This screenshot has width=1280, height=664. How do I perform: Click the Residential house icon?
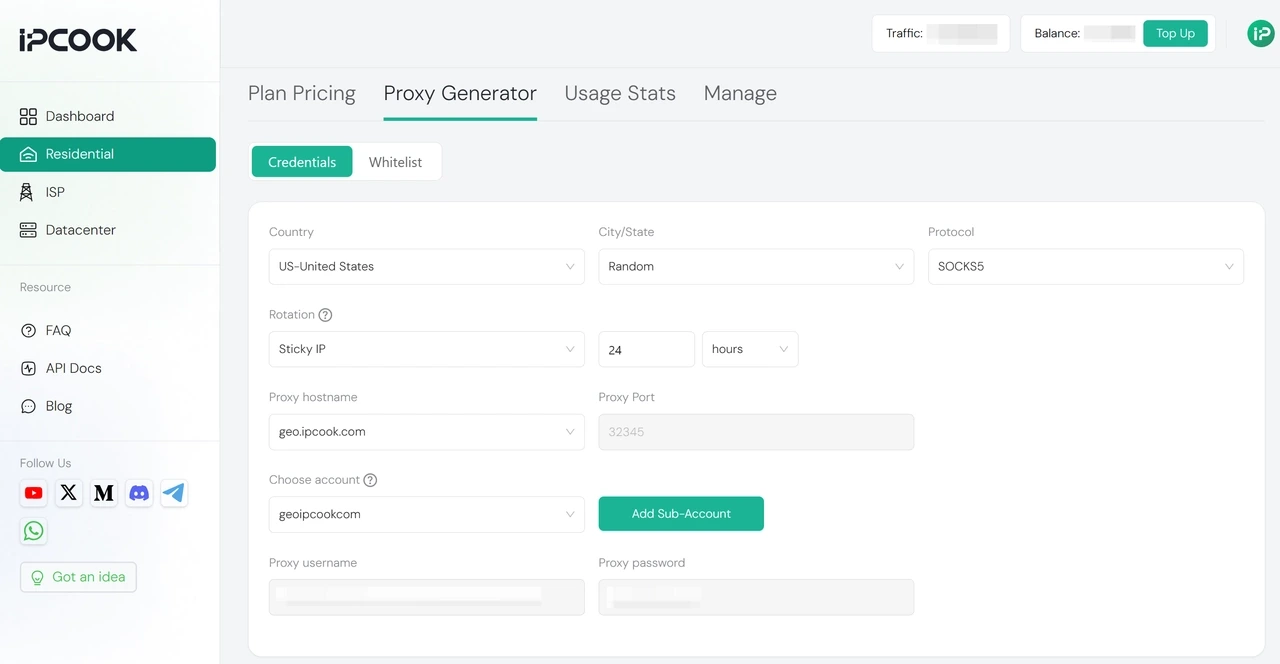pyautogui.click(x=28, y=154)
